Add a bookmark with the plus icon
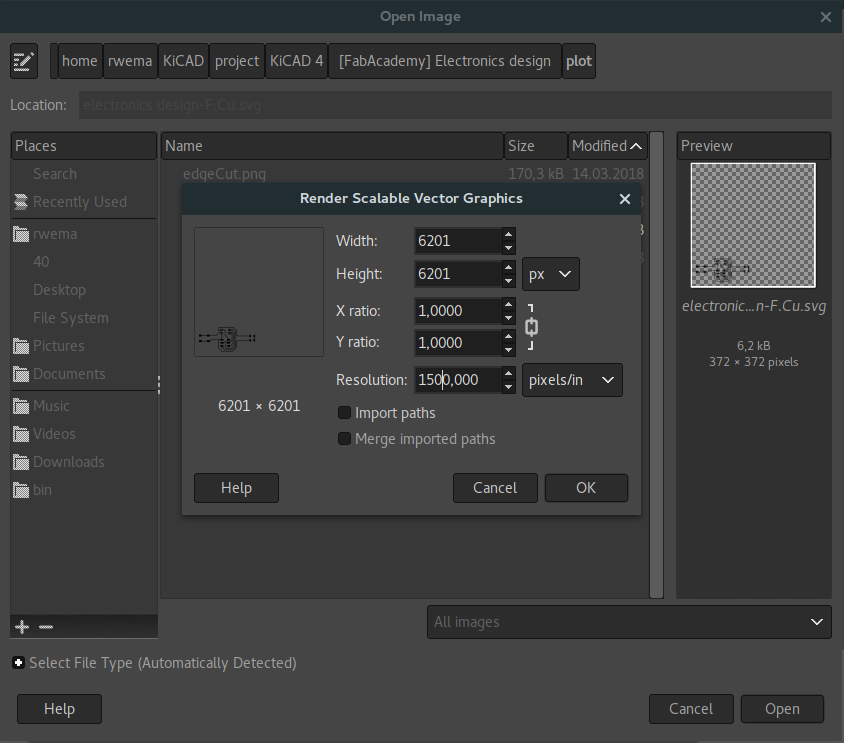The image size is (844, 743). tap(21, 627)
